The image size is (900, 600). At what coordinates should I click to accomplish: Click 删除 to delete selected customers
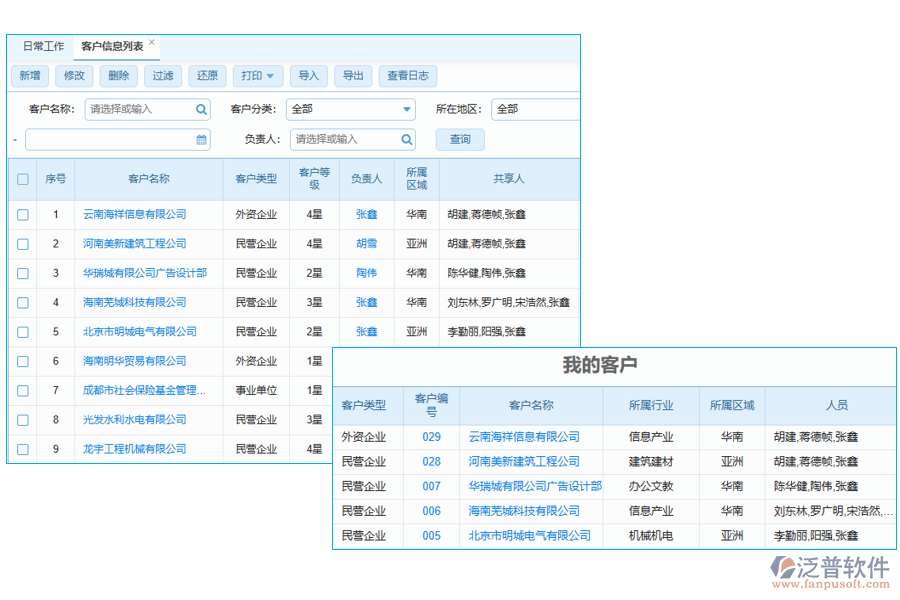(x=118, y=75)
